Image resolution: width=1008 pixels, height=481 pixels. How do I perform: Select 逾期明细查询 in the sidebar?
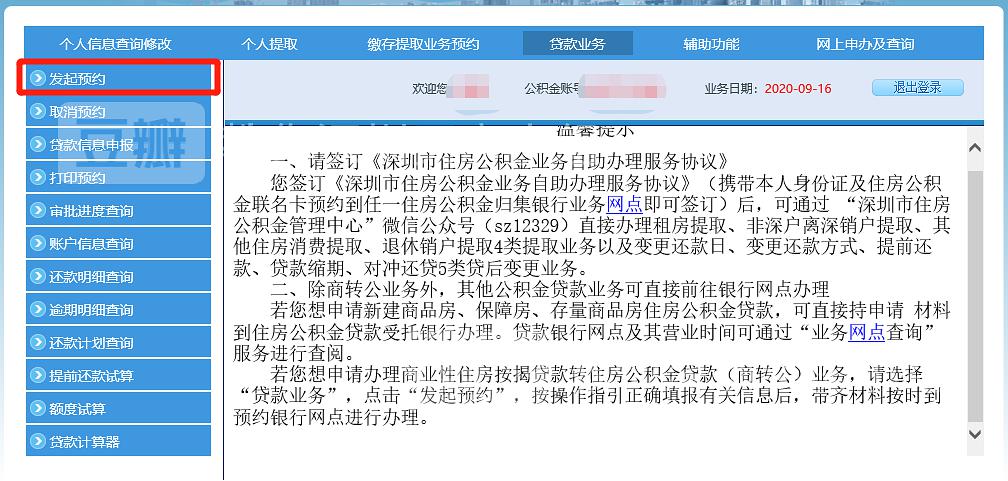click(91, 310)
